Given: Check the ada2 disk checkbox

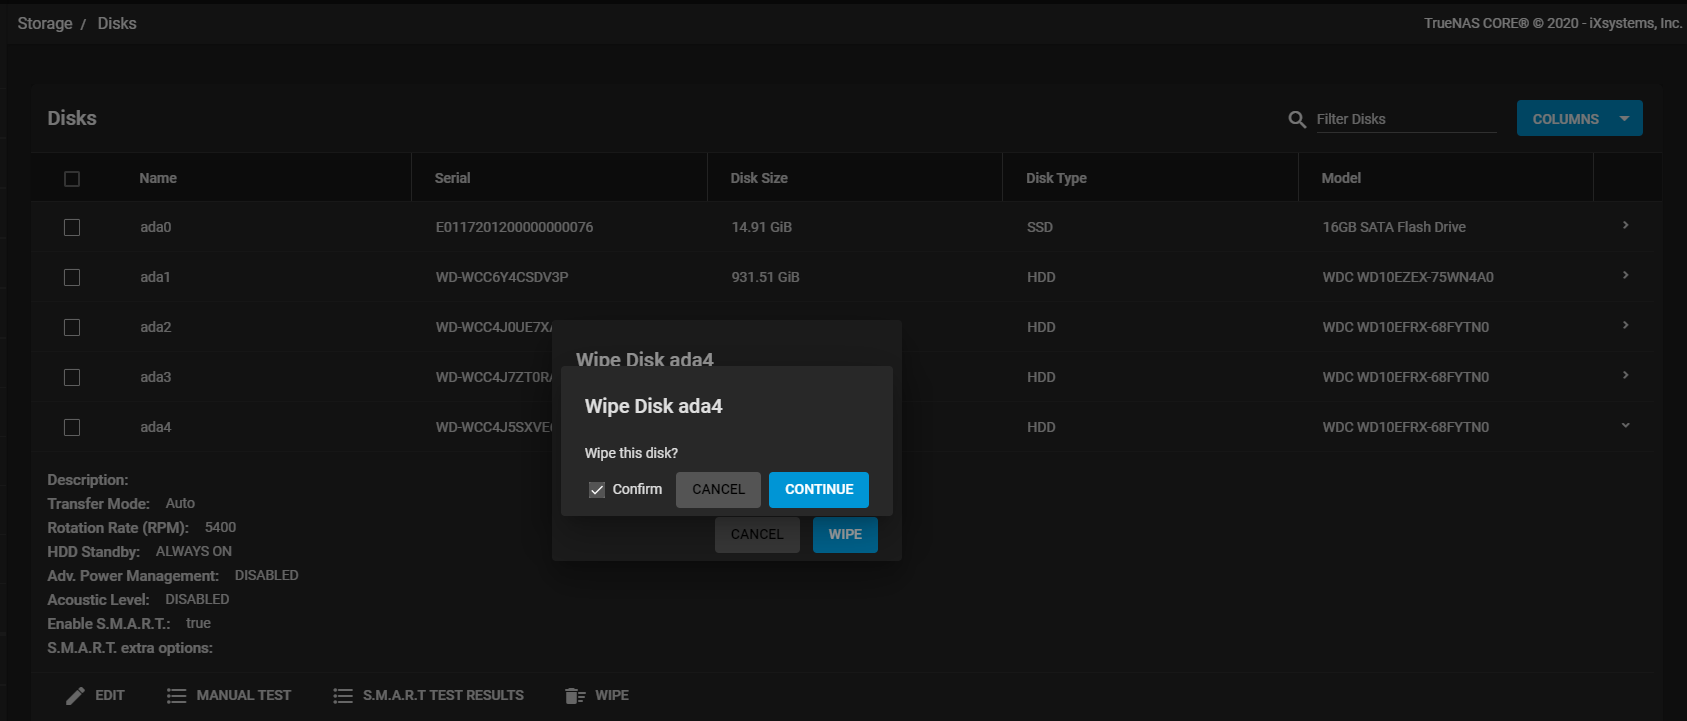Looking at the screenshot, I should (x=72, y=328).
